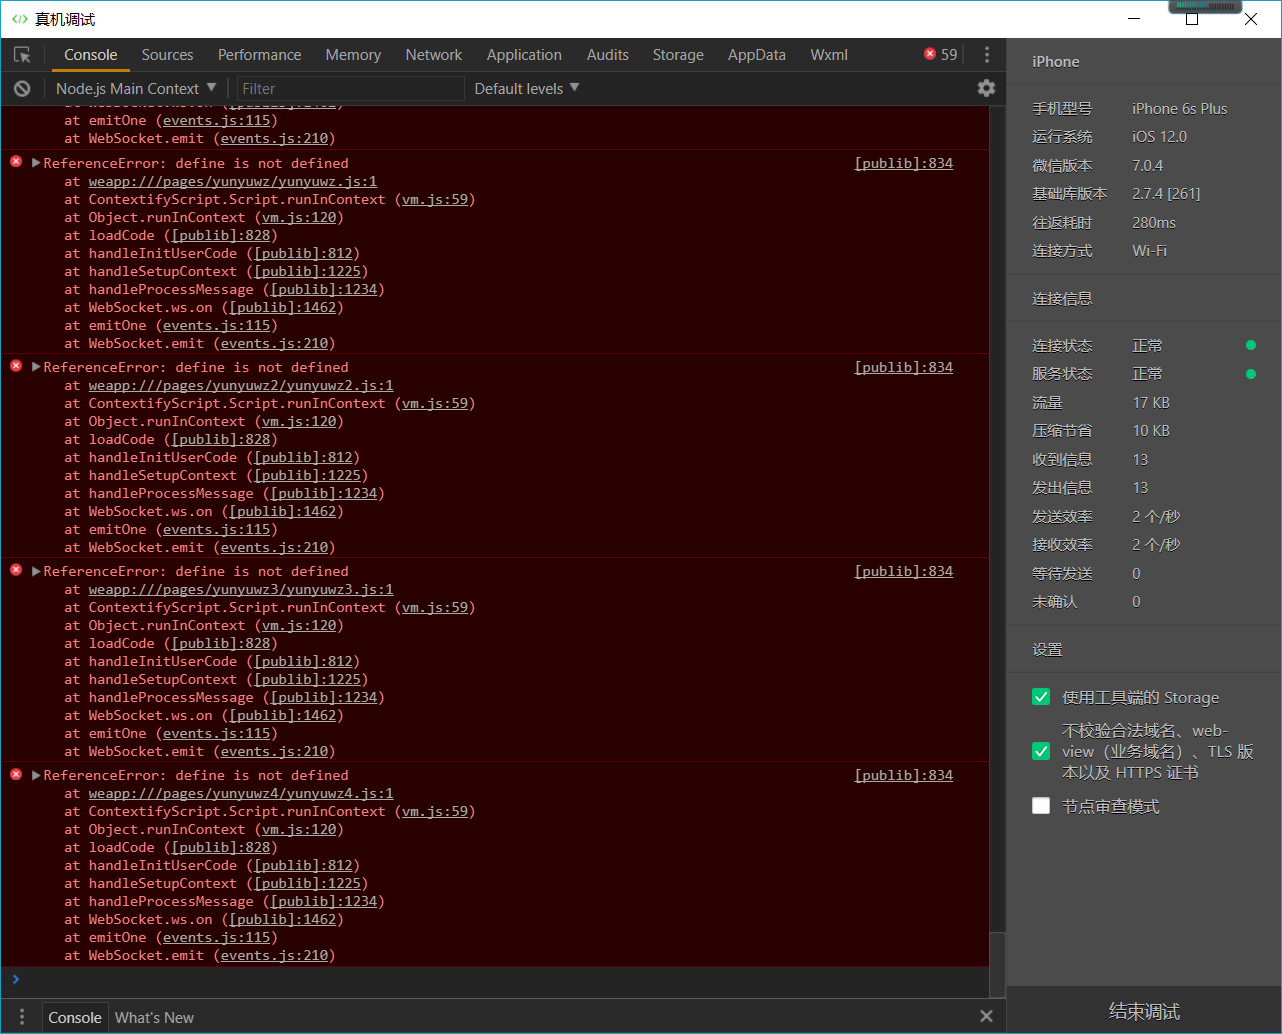Open [publib]:834 source link of yunyuwz4.js error
This screenshot has width=1282, height=1034.
pos(904,775)
